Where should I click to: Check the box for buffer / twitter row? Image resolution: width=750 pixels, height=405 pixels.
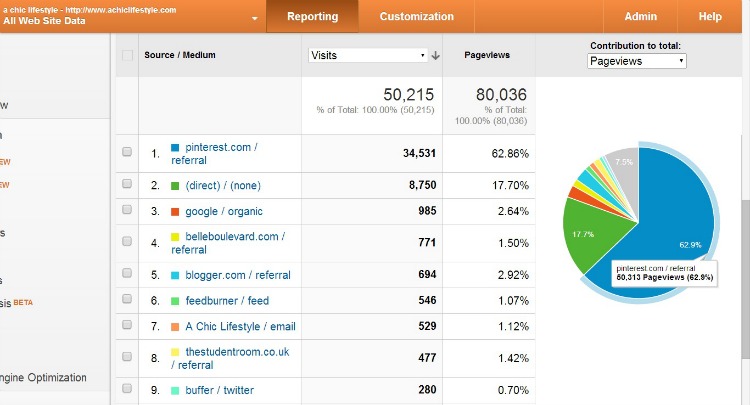pos(127,388)
